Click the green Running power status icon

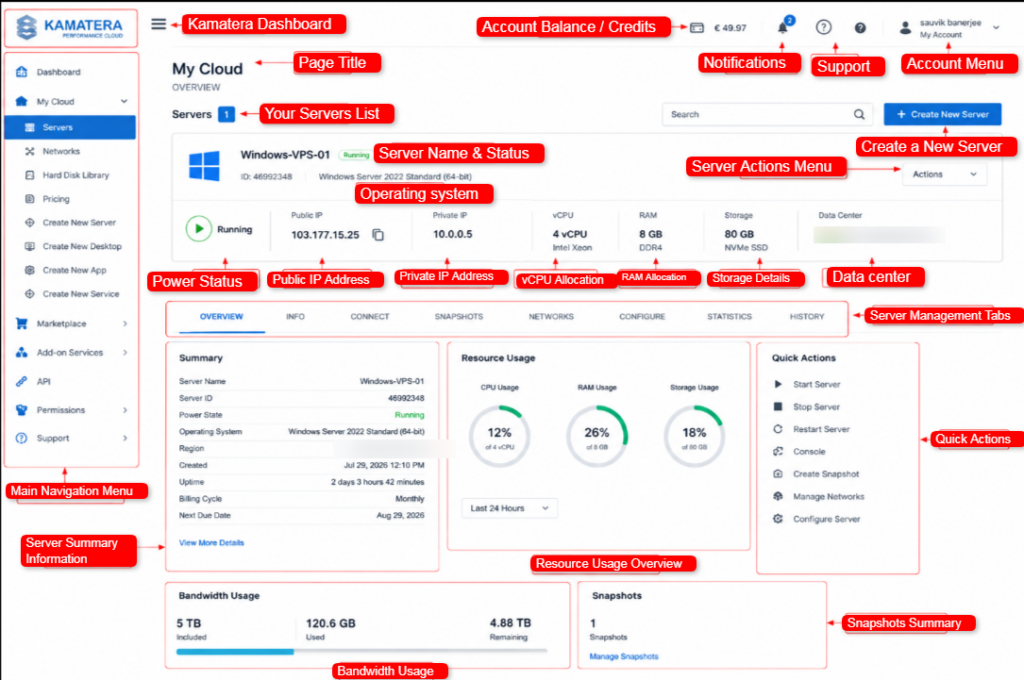click(199, 229)
